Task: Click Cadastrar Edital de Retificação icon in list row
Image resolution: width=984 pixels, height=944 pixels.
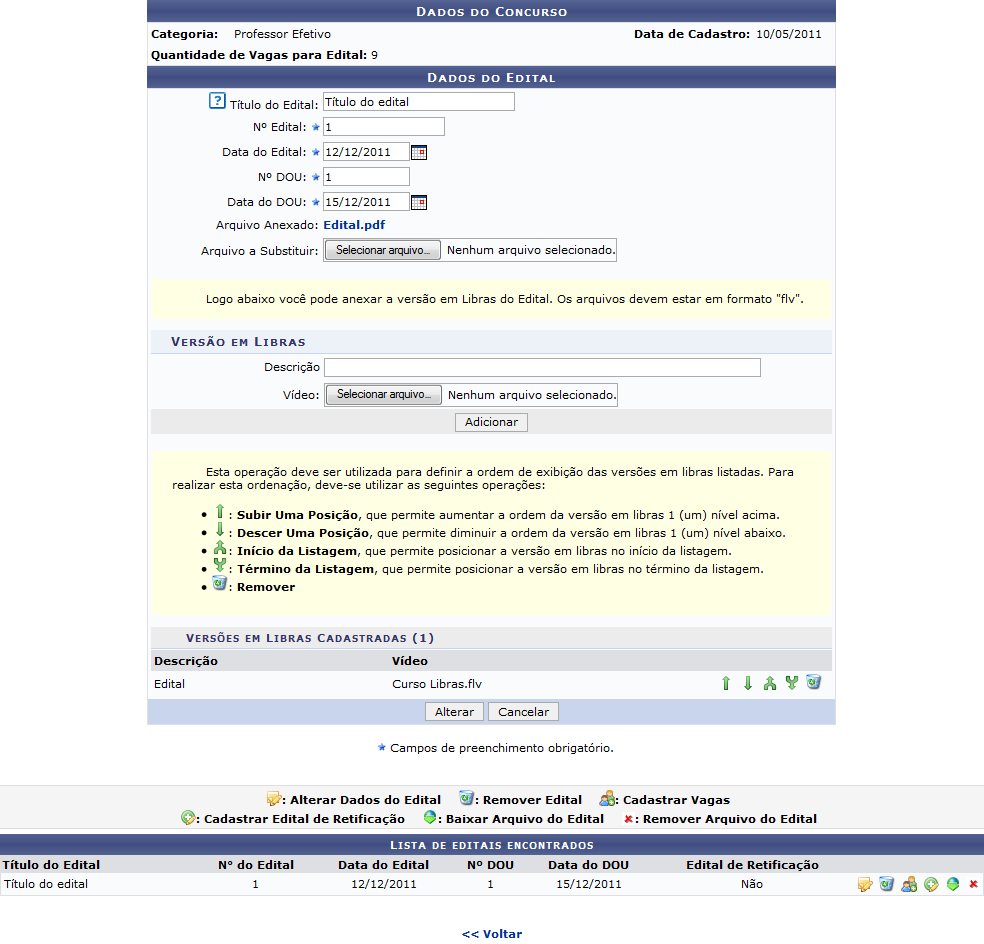Action: [x=931, y=885]
